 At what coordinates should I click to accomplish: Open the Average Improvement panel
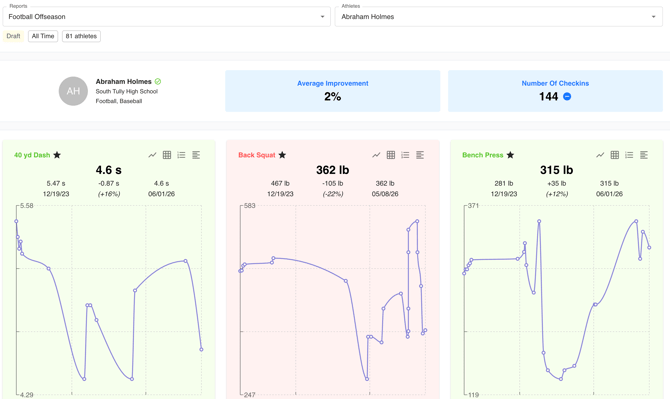(332, 91)
